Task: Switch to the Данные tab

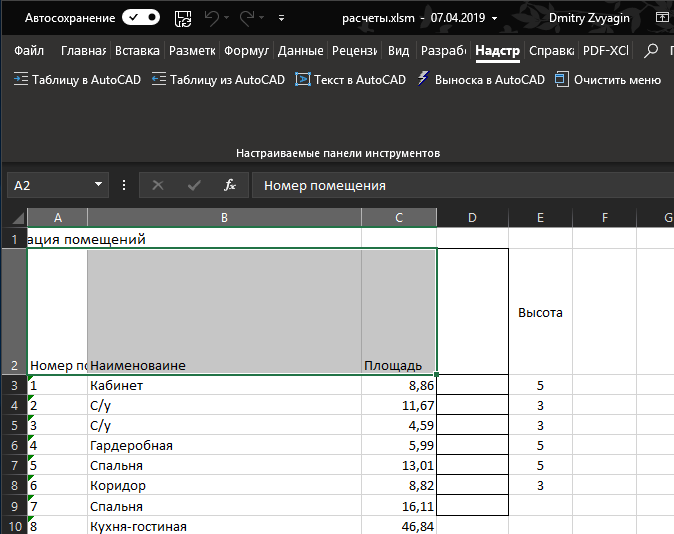Action: click(x=300, y=51)
